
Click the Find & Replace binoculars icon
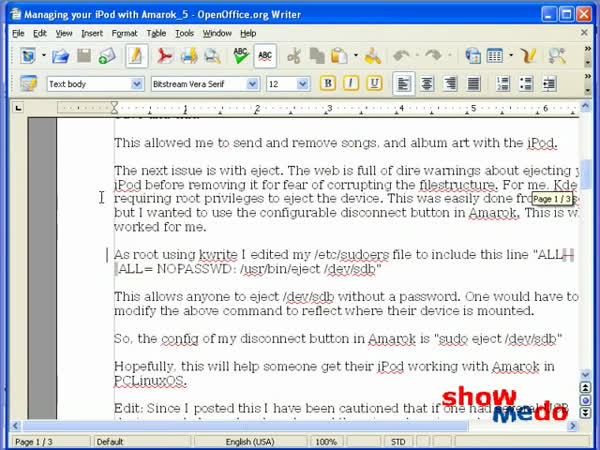[x=557, y=56]
